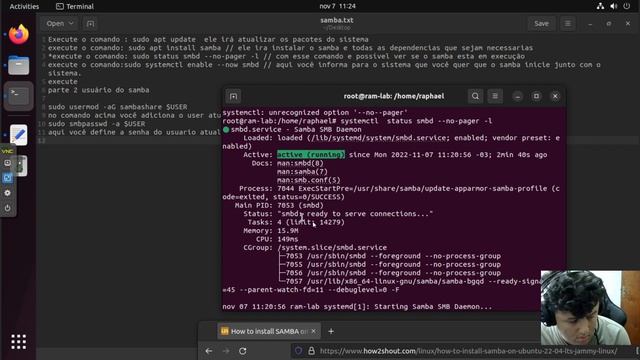
Task: Open text editor hamburger menu
Action: pos(567,24)
